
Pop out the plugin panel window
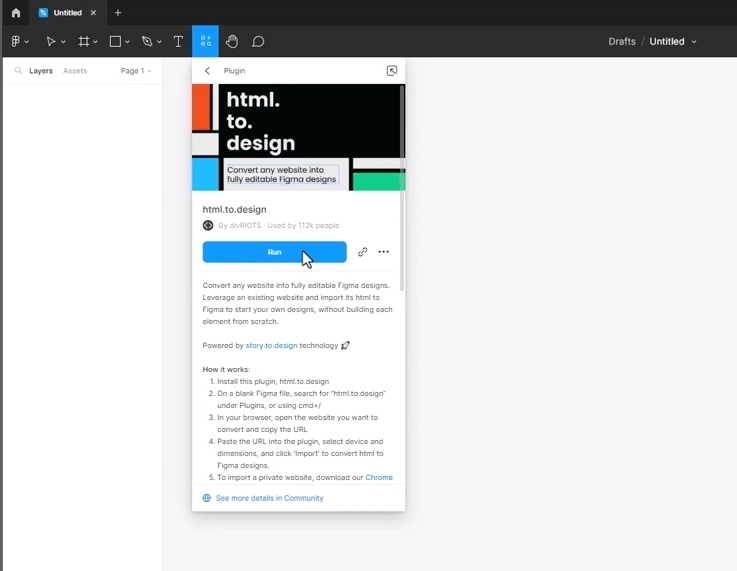pos(392,70)
